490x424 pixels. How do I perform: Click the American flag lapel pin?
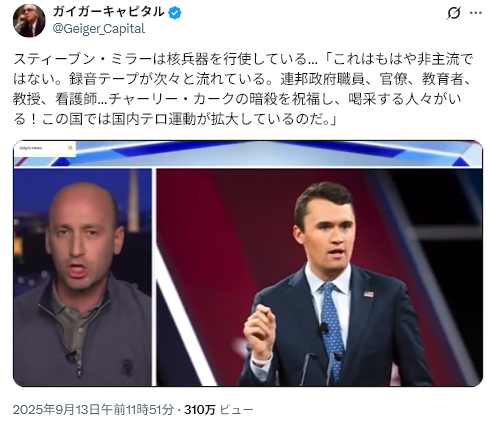tap(368, 294)
